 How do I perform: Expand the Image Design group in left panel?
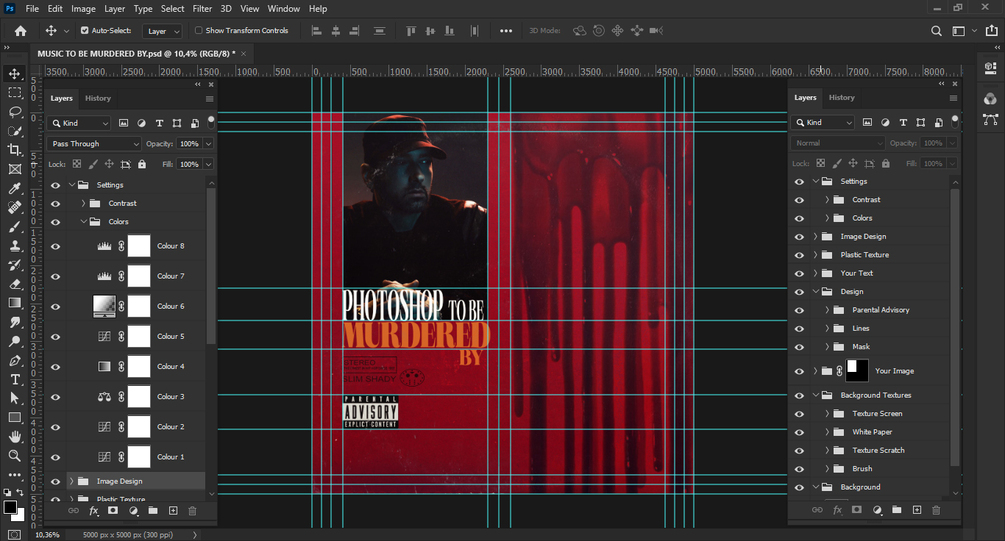click(72, 481)
